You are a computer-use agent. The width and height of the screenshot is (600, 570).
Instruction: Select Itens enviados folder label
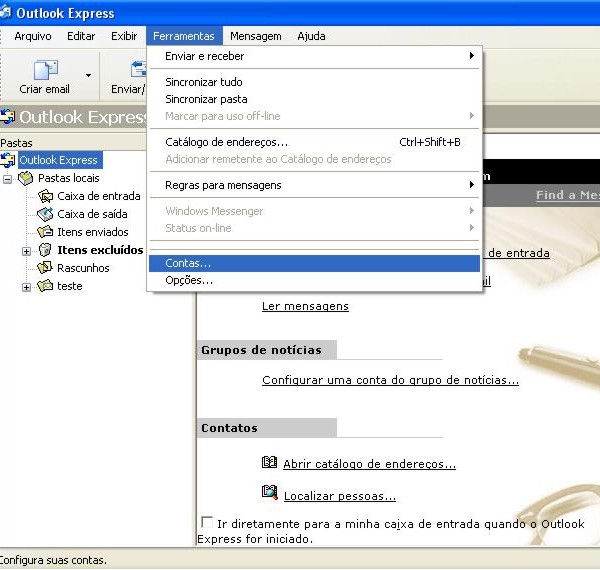click(93, 232)
